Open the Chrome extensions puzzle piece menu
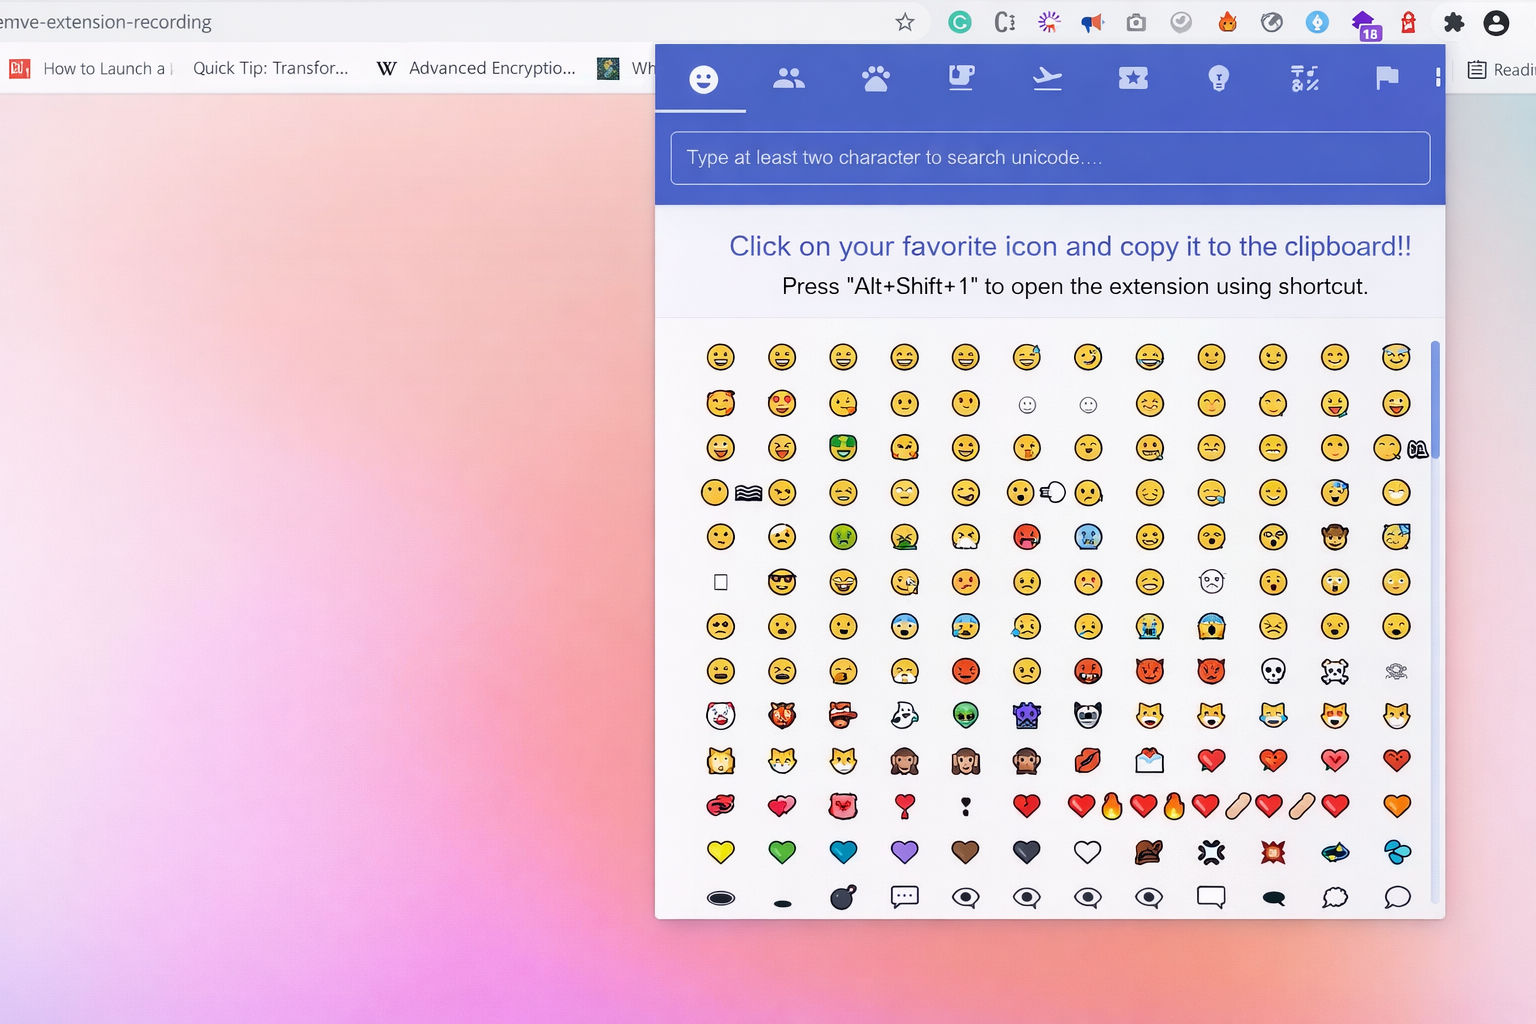The width and height of the screenshot is (1536, 1024). tap(1454, 22)
